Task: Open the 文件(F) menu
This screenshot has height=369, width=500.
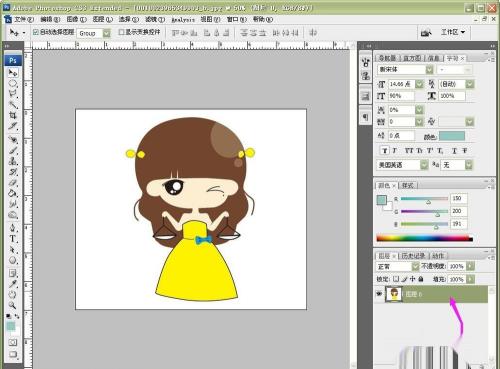Action: (x=24, y=19)
